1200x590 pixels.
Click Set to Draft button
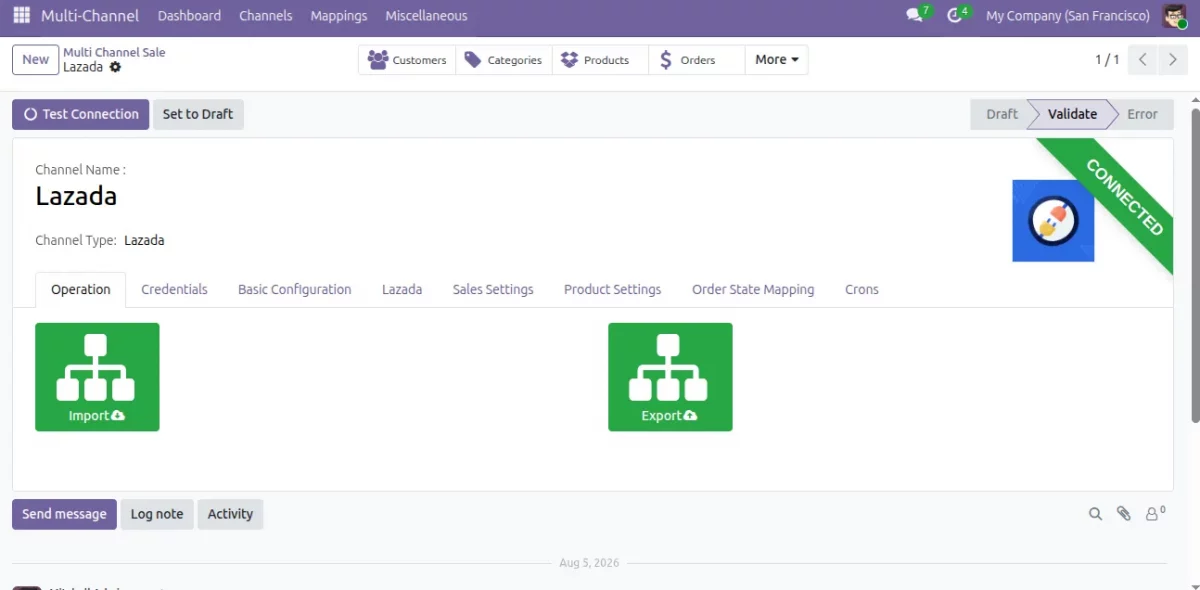pos(198,114)
